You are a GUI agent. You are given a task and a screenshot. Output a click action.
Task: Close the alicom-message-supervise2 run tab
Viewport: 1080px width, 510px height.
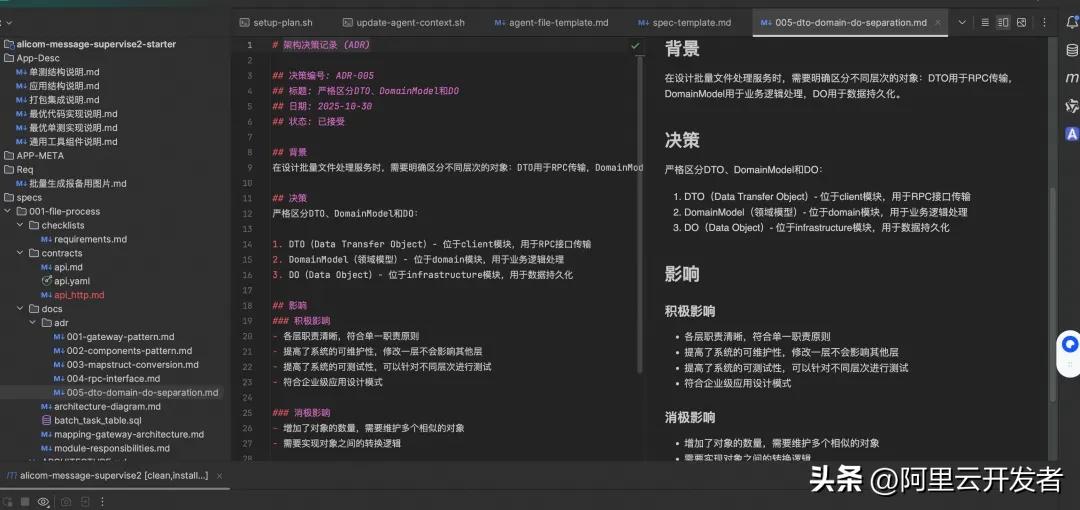[x=220, y=476]
